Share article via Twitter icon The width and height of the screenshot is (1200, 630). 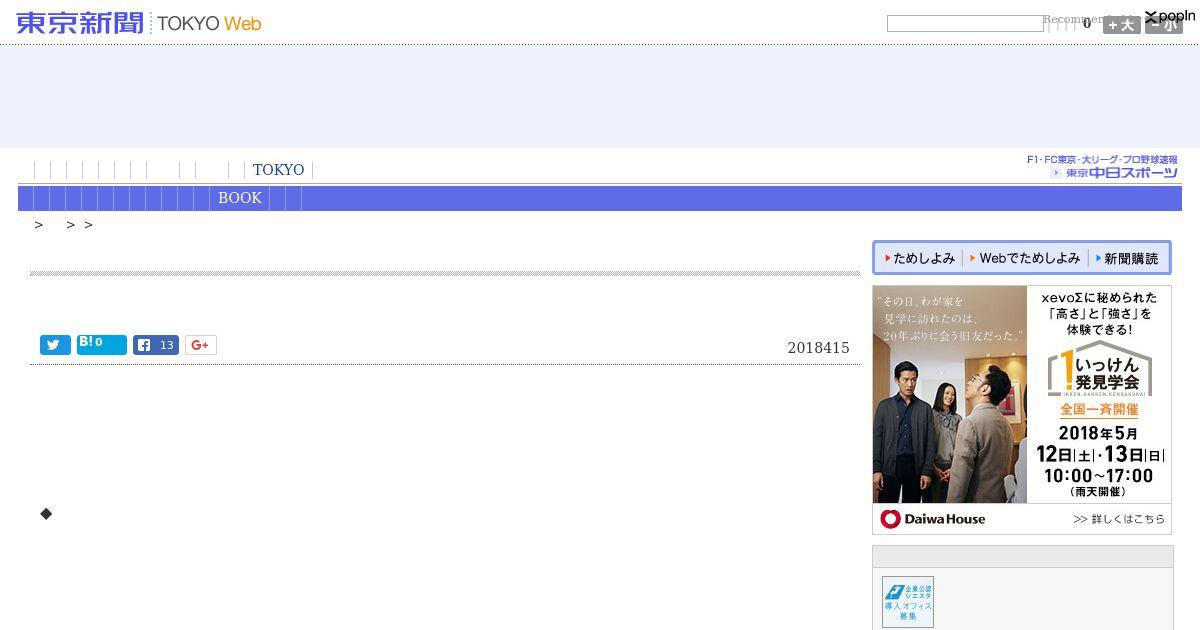55,345
